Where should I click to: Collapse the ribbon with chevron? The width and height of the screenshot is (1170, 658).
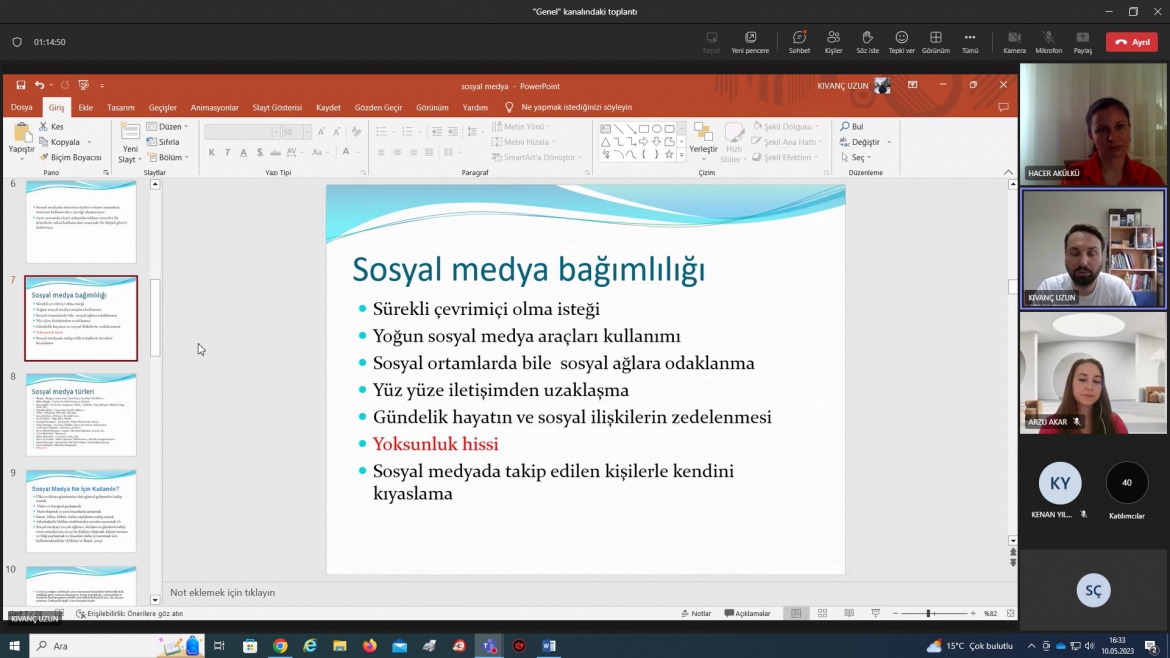click(x=1008, y=172)
